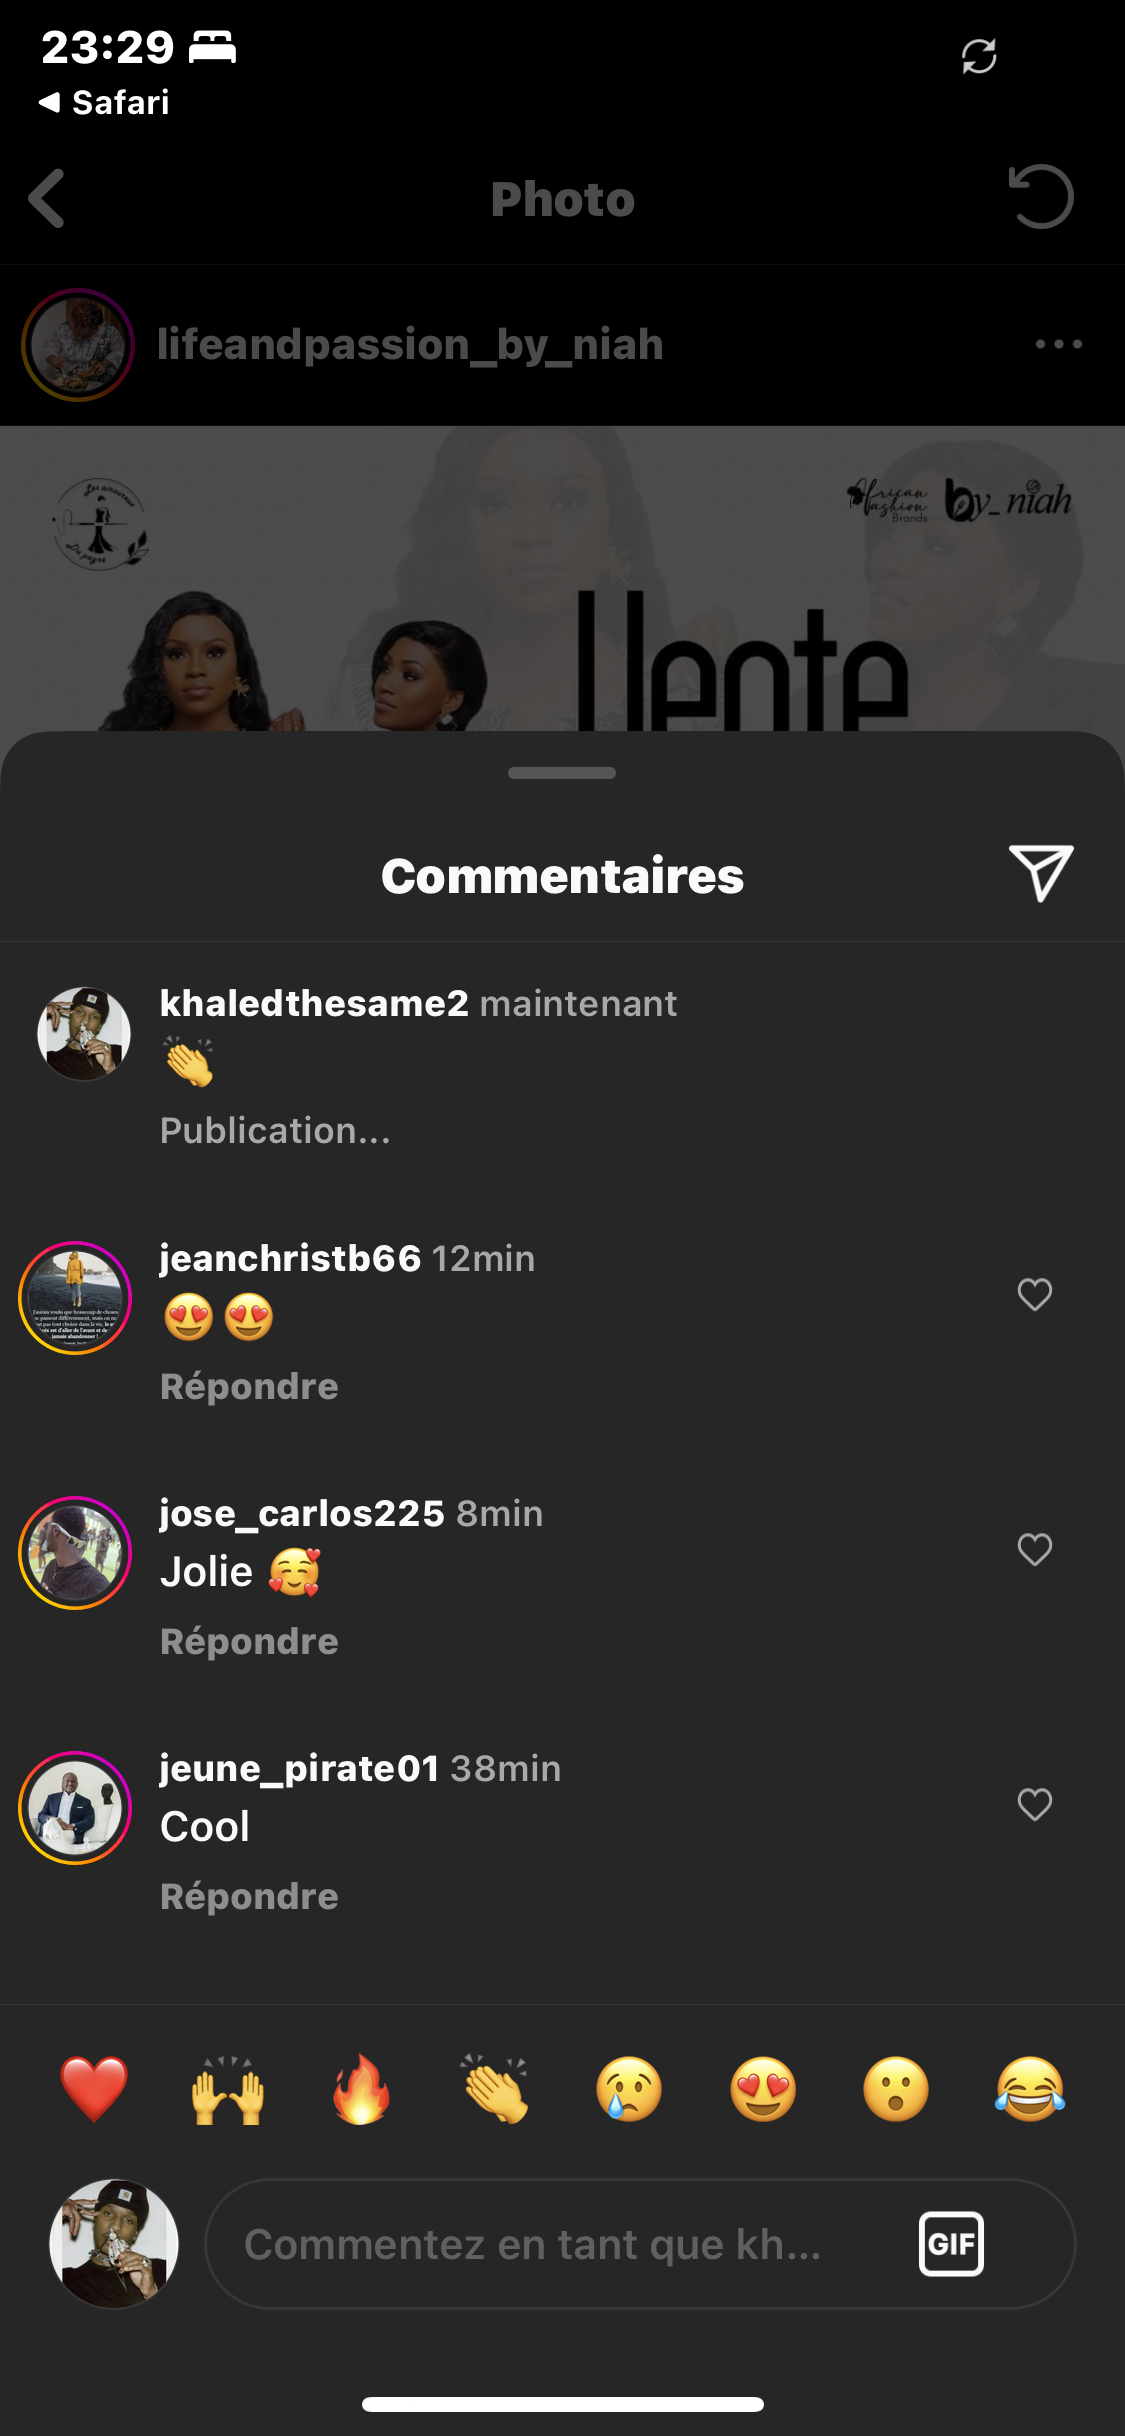Insert the crying face emoji
1125x2436 pixels.
629,2089
